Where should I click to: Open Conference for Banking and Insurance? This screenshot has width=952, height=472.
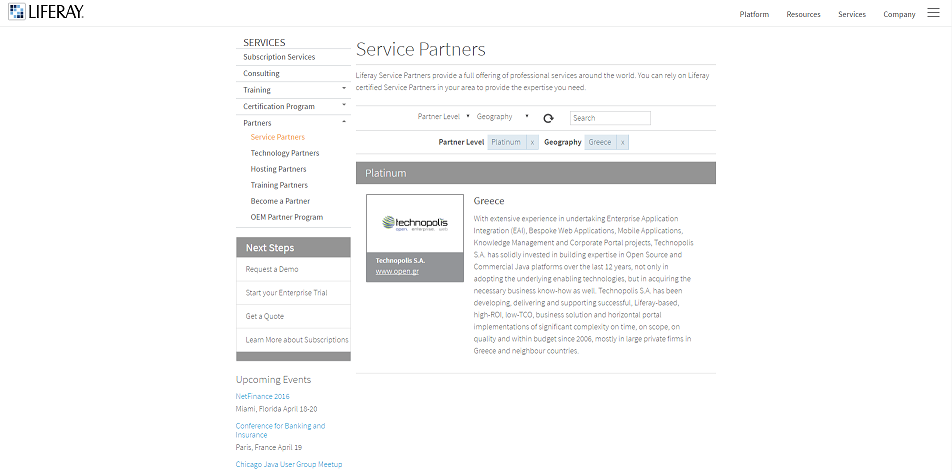tap(280, 430)
